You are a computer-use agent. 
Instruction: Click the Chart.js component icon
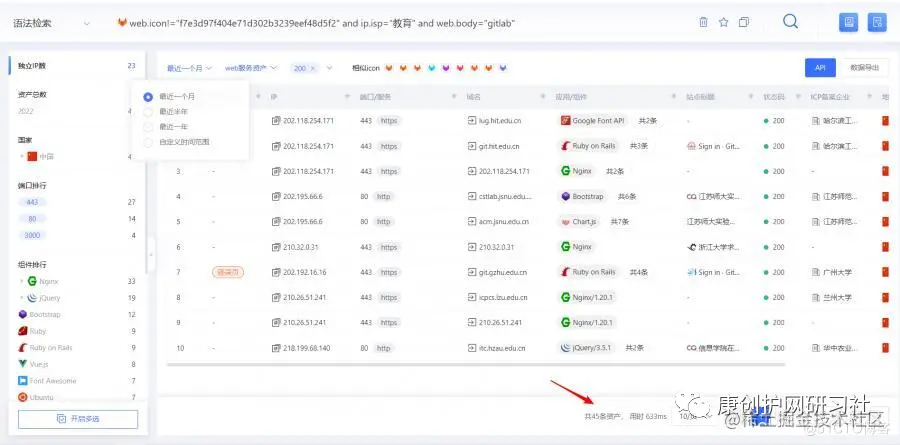tap(565, 222)
